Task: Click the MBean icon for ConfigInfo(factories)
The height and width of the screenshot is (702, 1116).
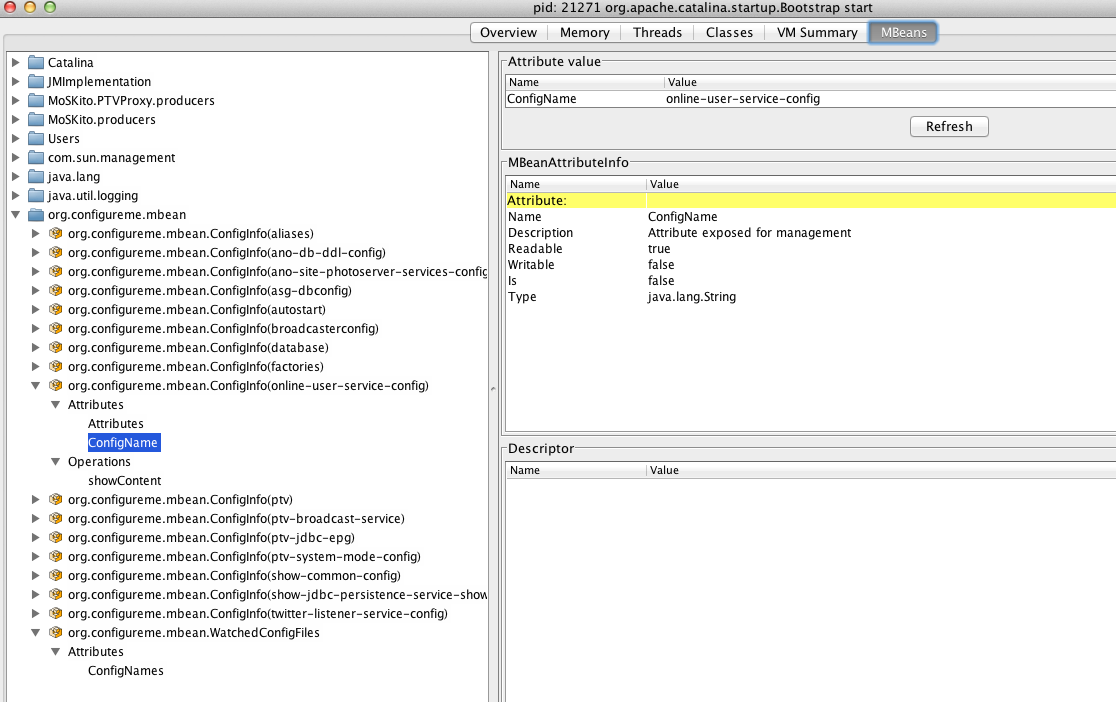Action: (56, 366)
